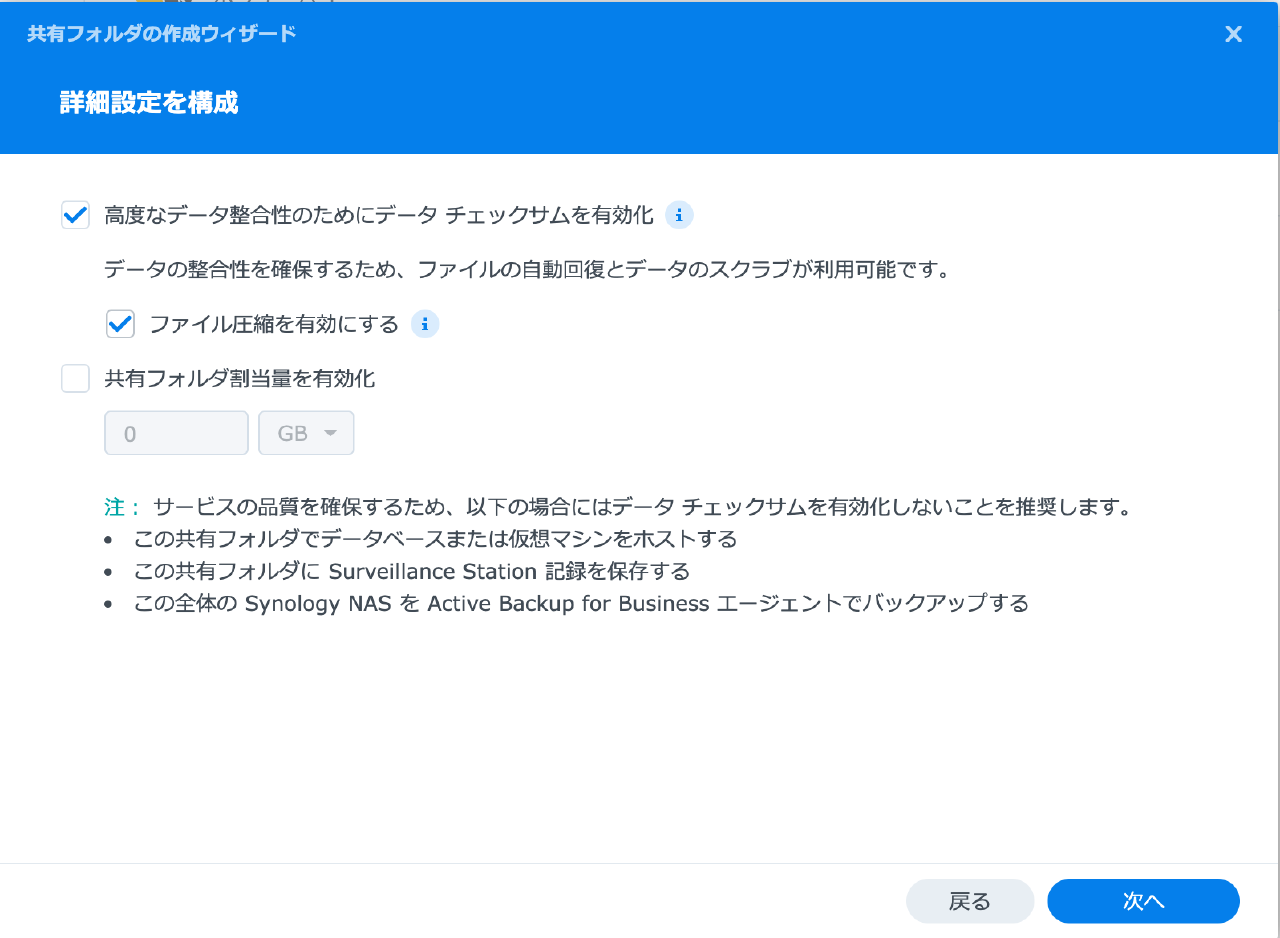Image resolution: width=1280 pixels, height=938 pixels.
Task: Click the Active Backup for Business bullet line
Action: point(581,604)
